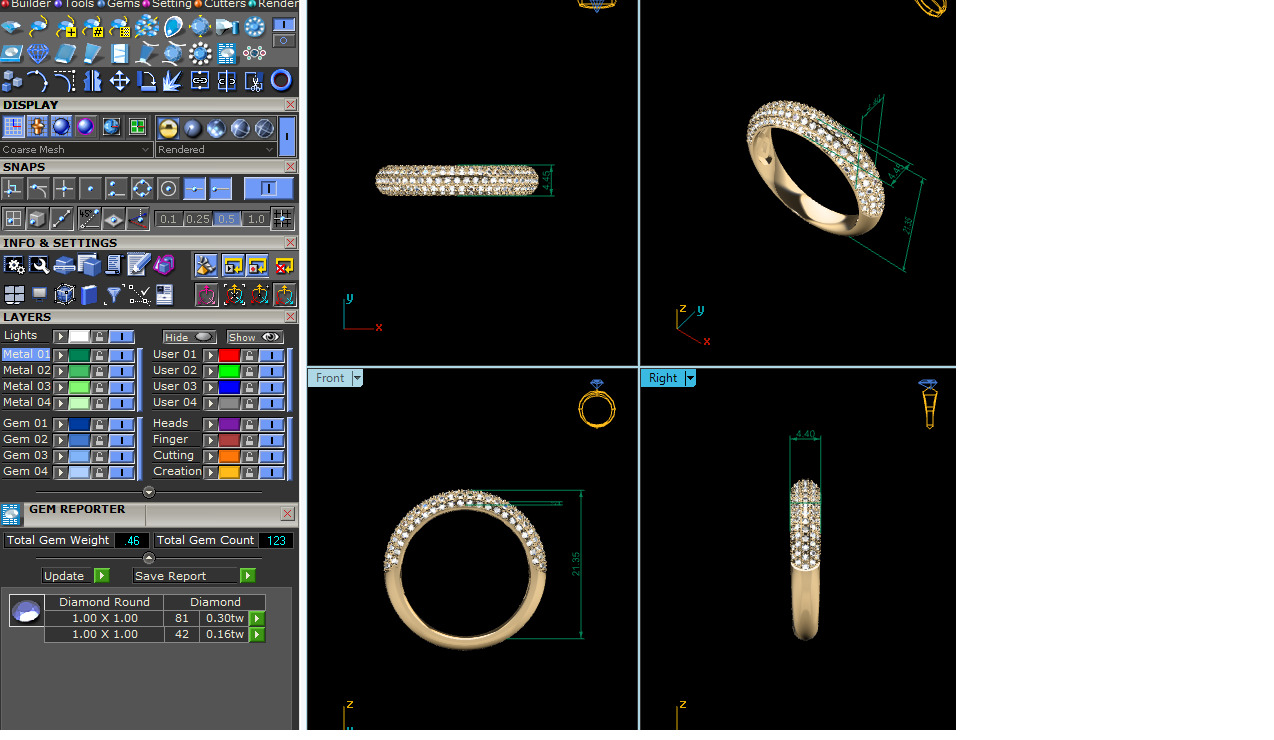The width and height of the screenshot is (1274, 740).
Task: Toggle the grid display icon
Action: point(13,127)
